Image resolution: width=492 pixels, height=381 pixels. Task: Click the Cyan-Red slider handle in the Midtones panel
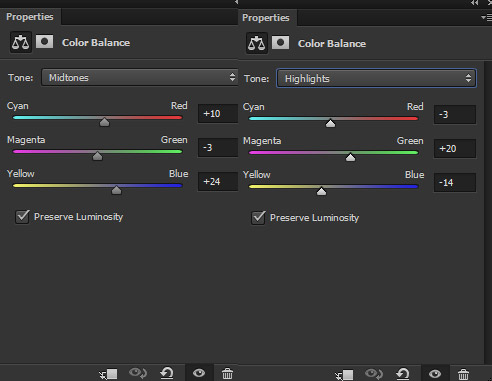[x=104, y=122]
